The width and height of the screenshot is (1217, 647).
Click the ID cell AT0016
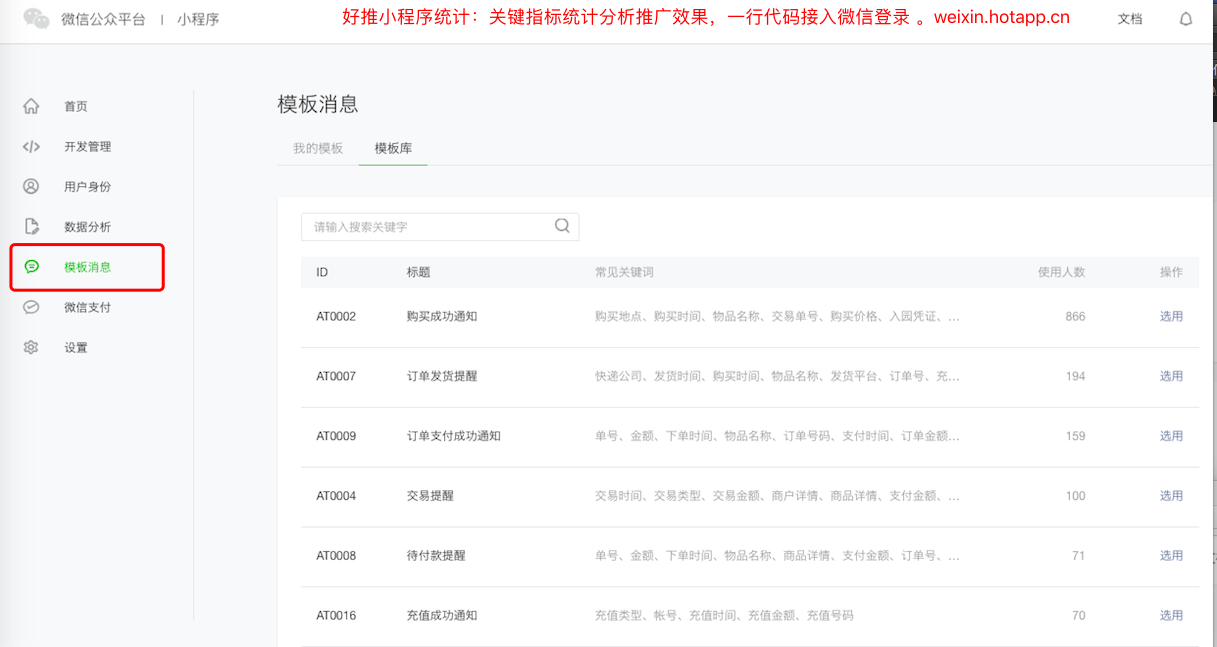tap(336, 616)
